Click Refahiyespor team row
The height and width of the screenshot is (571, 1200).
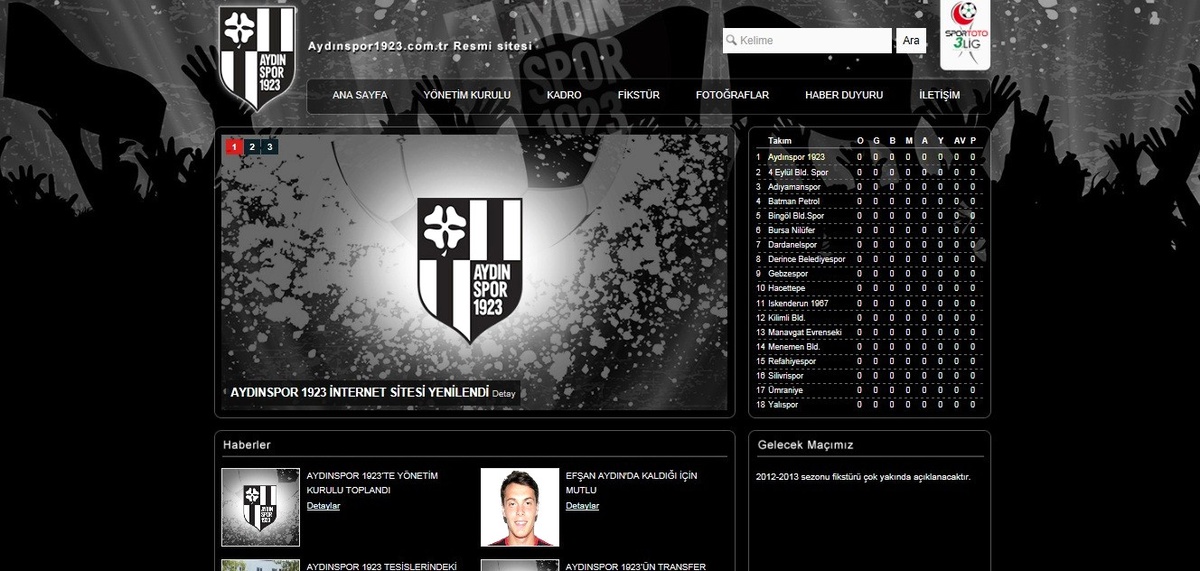coord(868,361)
